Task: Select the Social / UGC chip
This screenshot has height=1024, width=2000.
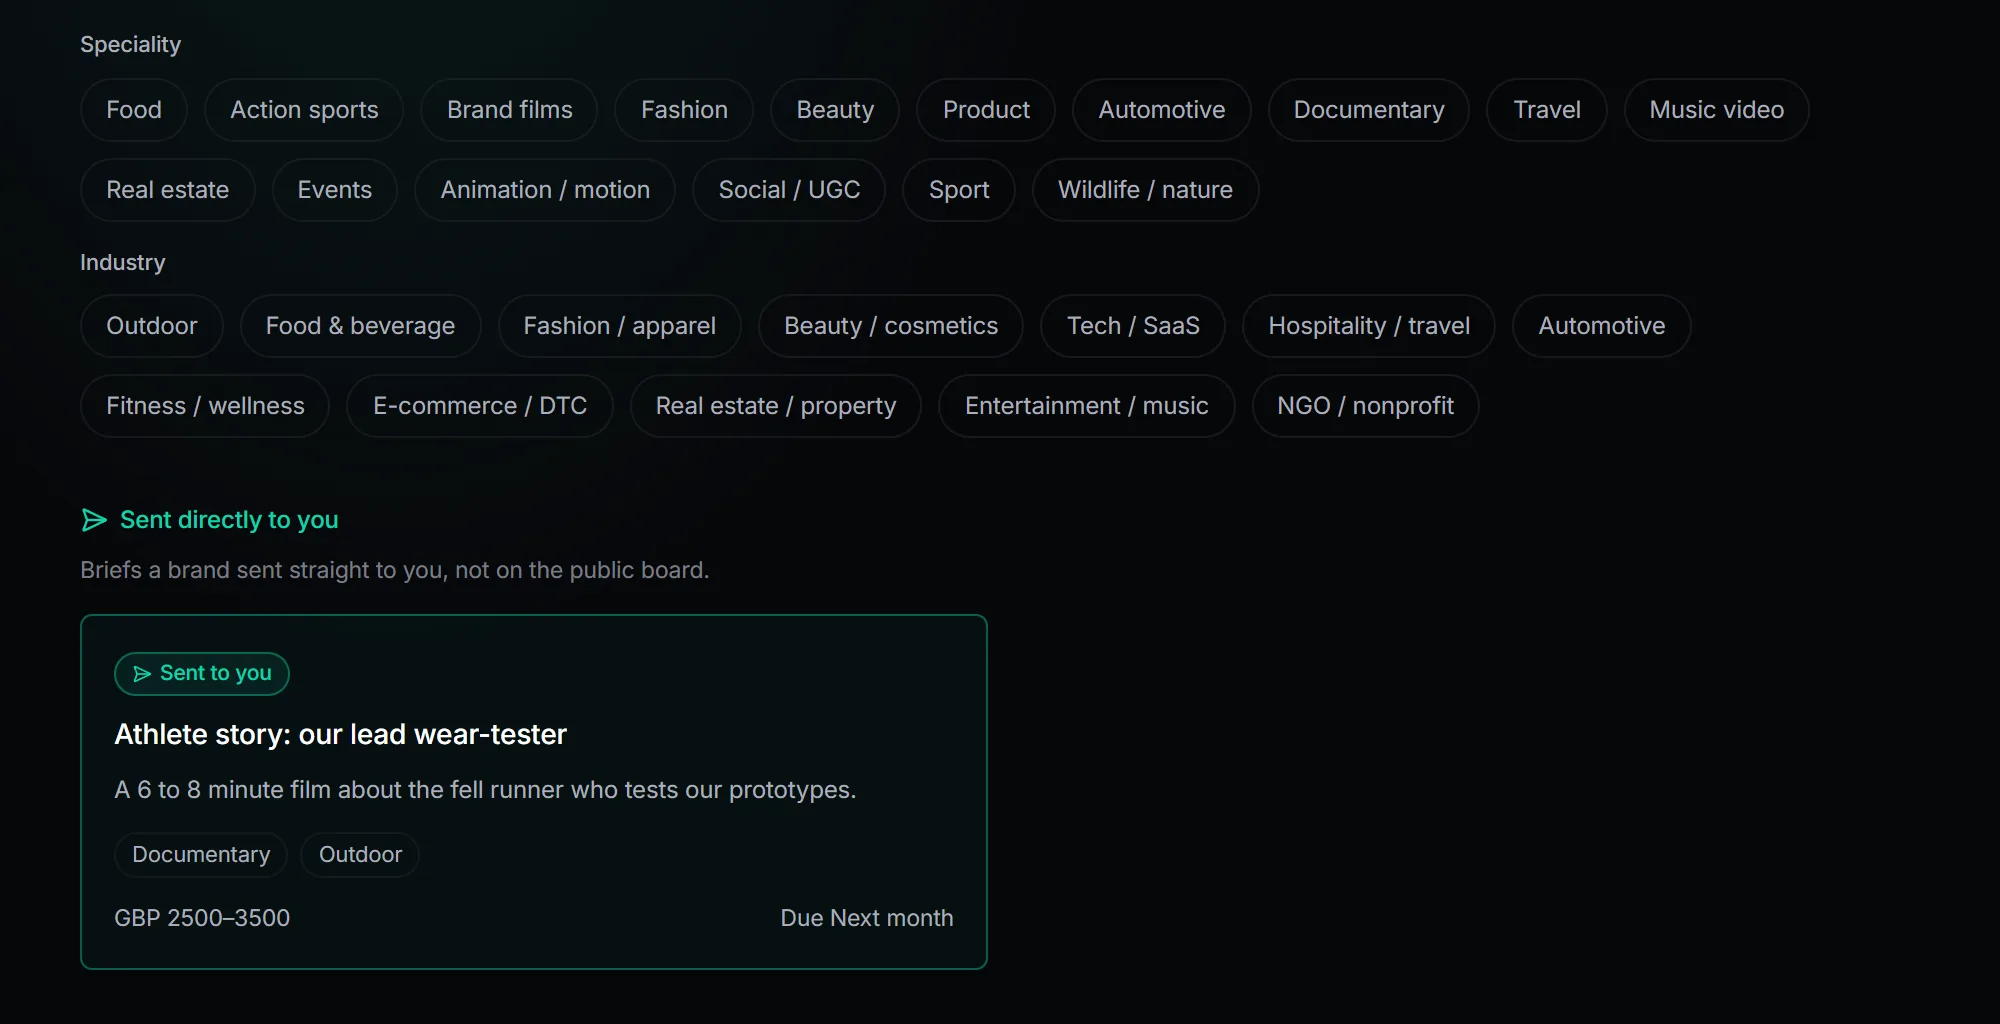Action: tap(789, 190)
